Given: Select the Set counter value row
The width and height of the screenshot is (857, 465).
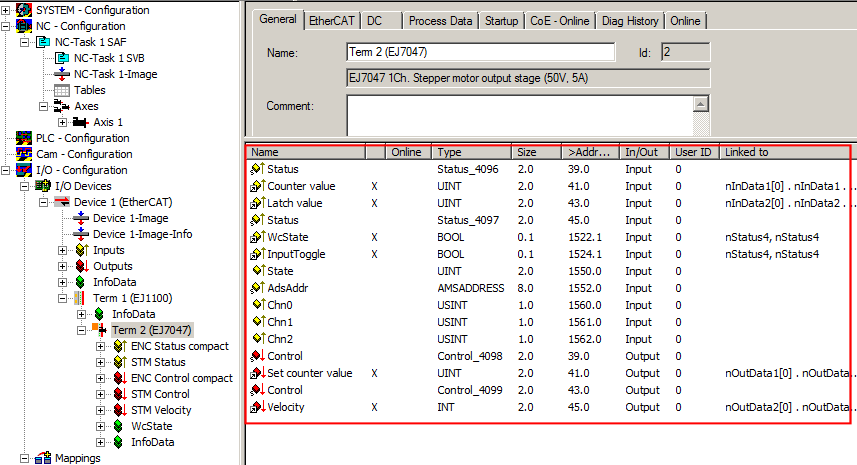Looking at the screenshot, I should click(548, 373).
